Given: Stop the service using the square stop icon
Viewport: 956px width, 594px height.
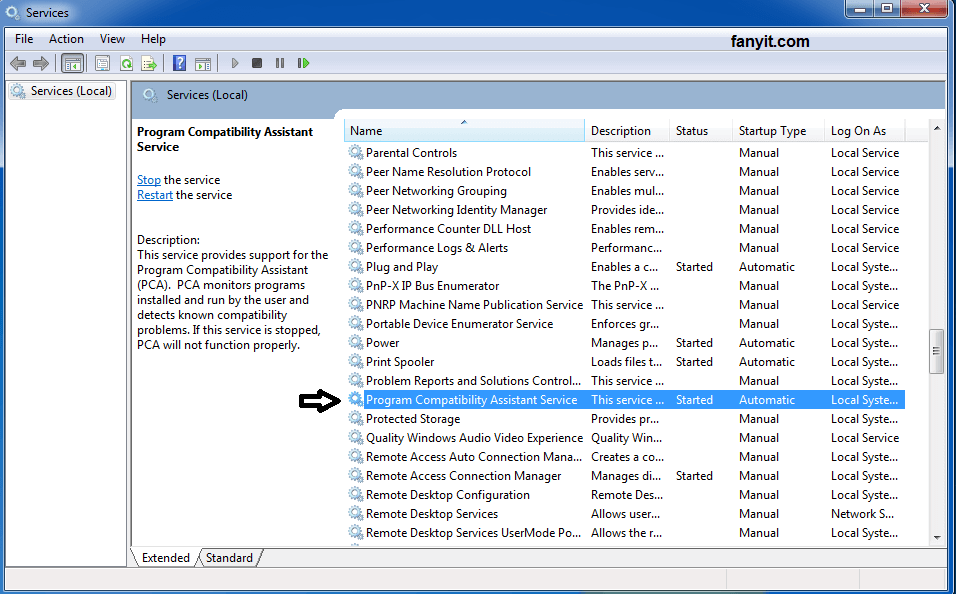Looking at the screenshot, I should (258, 63).
